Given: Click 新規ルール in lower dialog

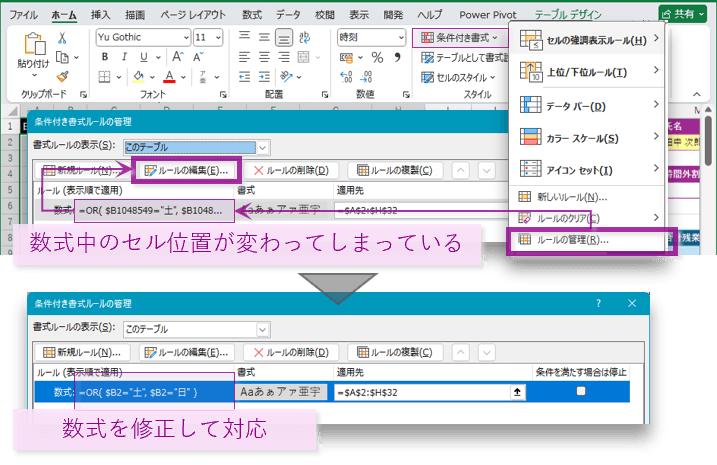Looking at the screenshot, I should 82,353.
